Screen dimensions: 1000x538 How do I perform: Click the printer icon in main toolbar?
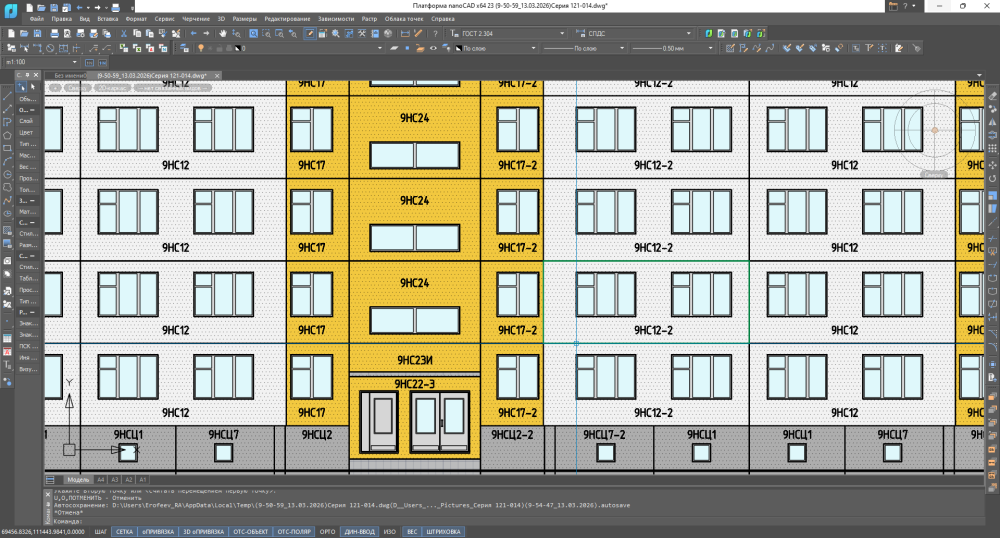pos(54,33)
